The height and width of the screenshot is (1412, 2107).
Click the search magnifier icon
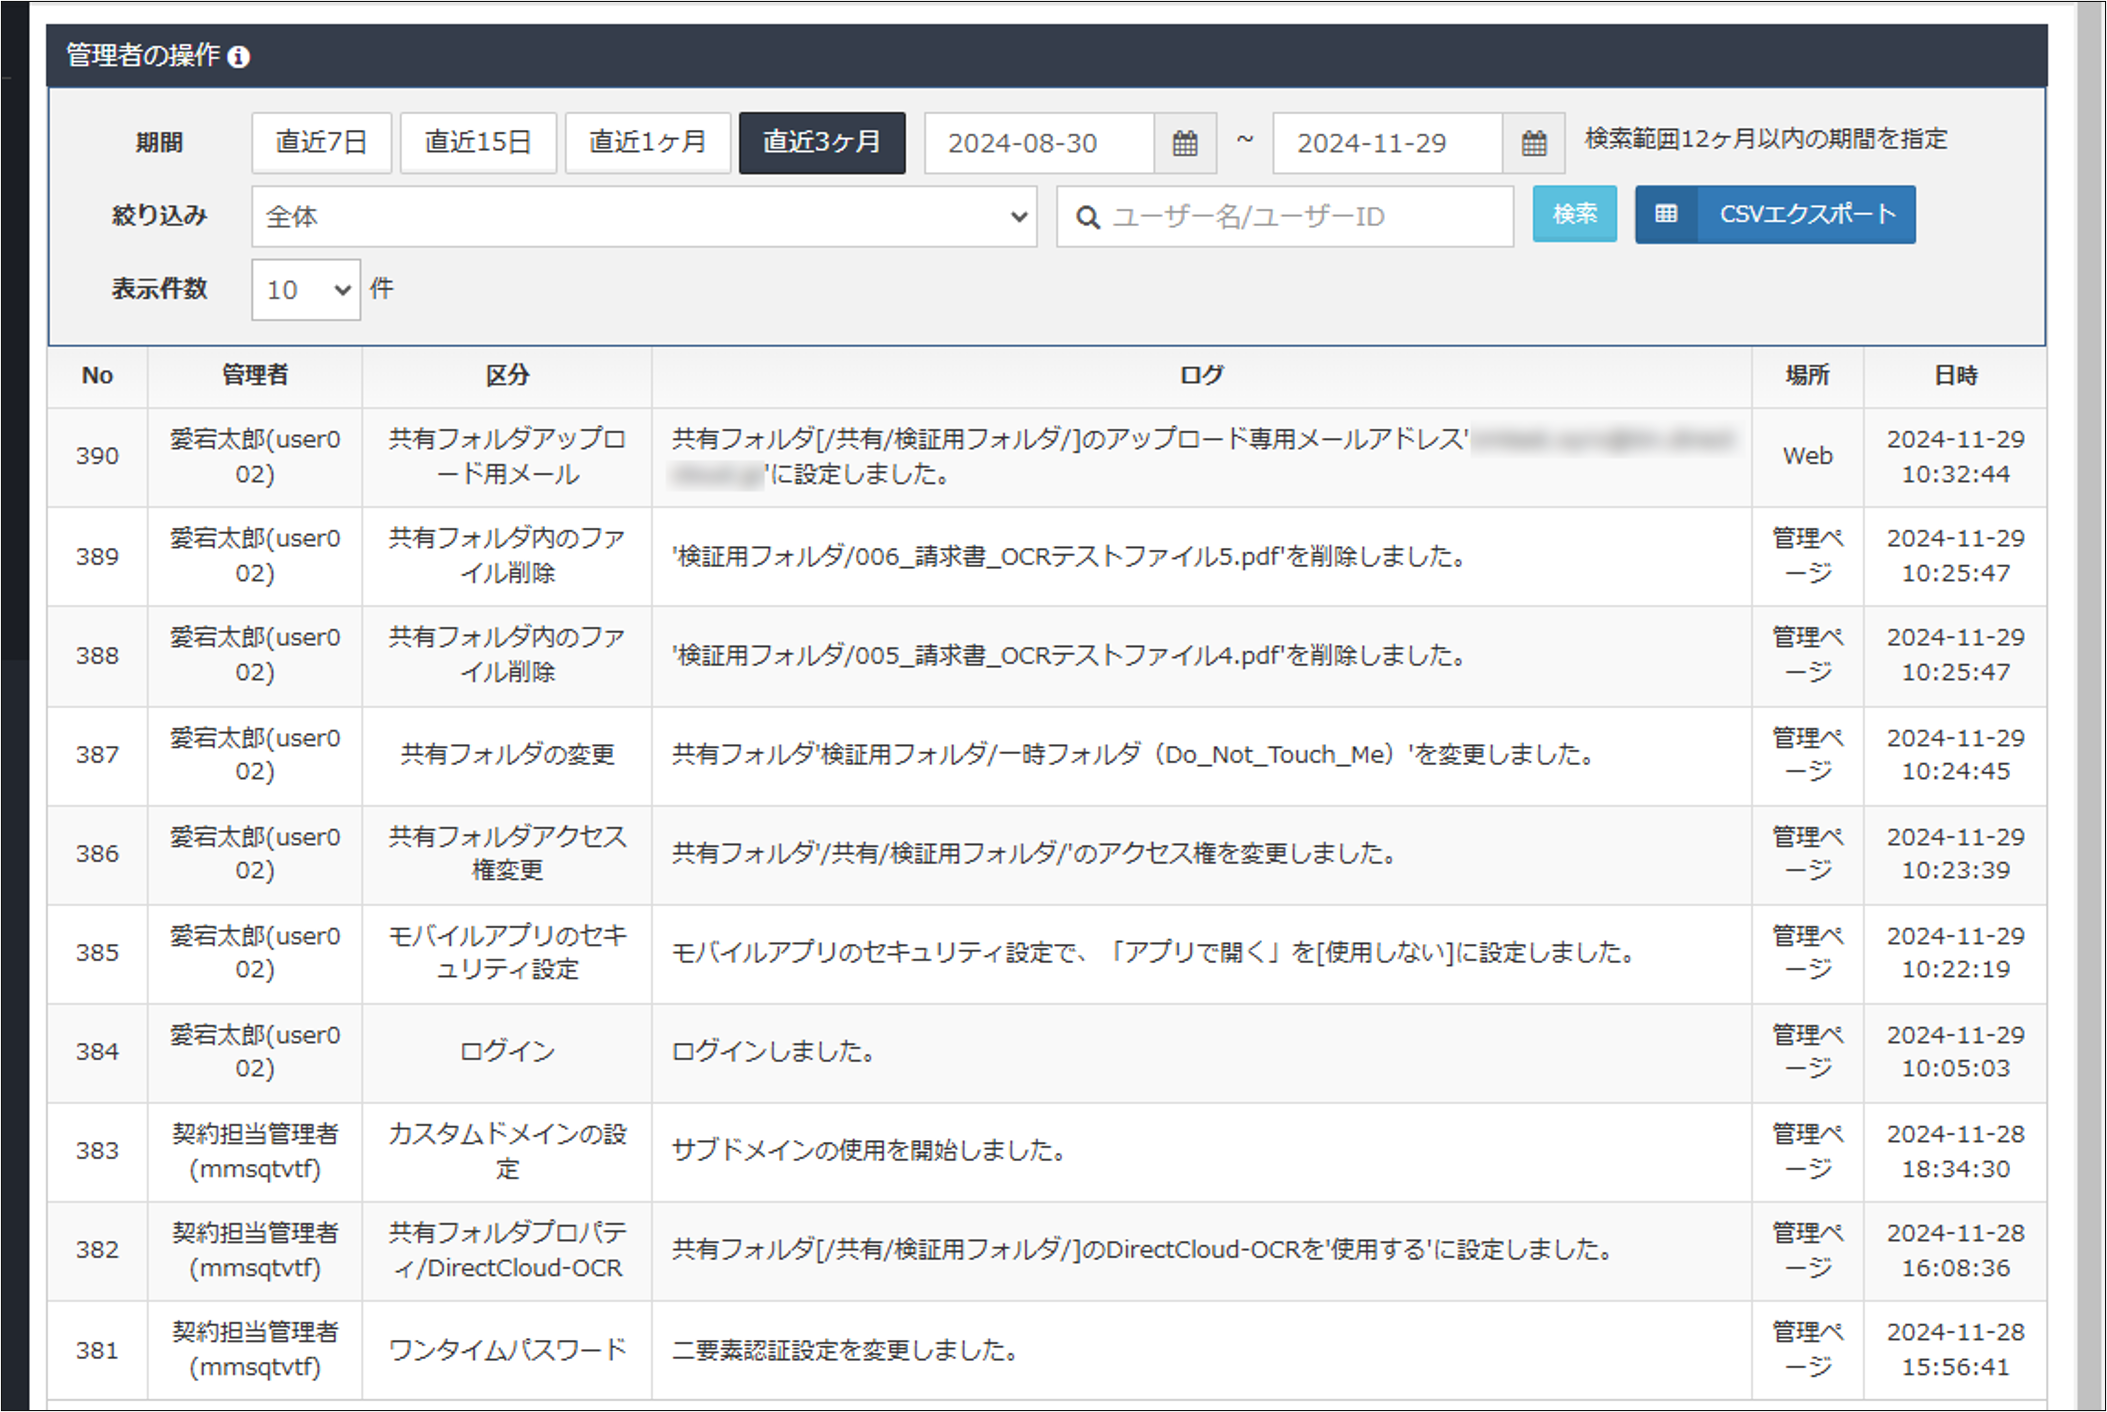point(1088,217)
